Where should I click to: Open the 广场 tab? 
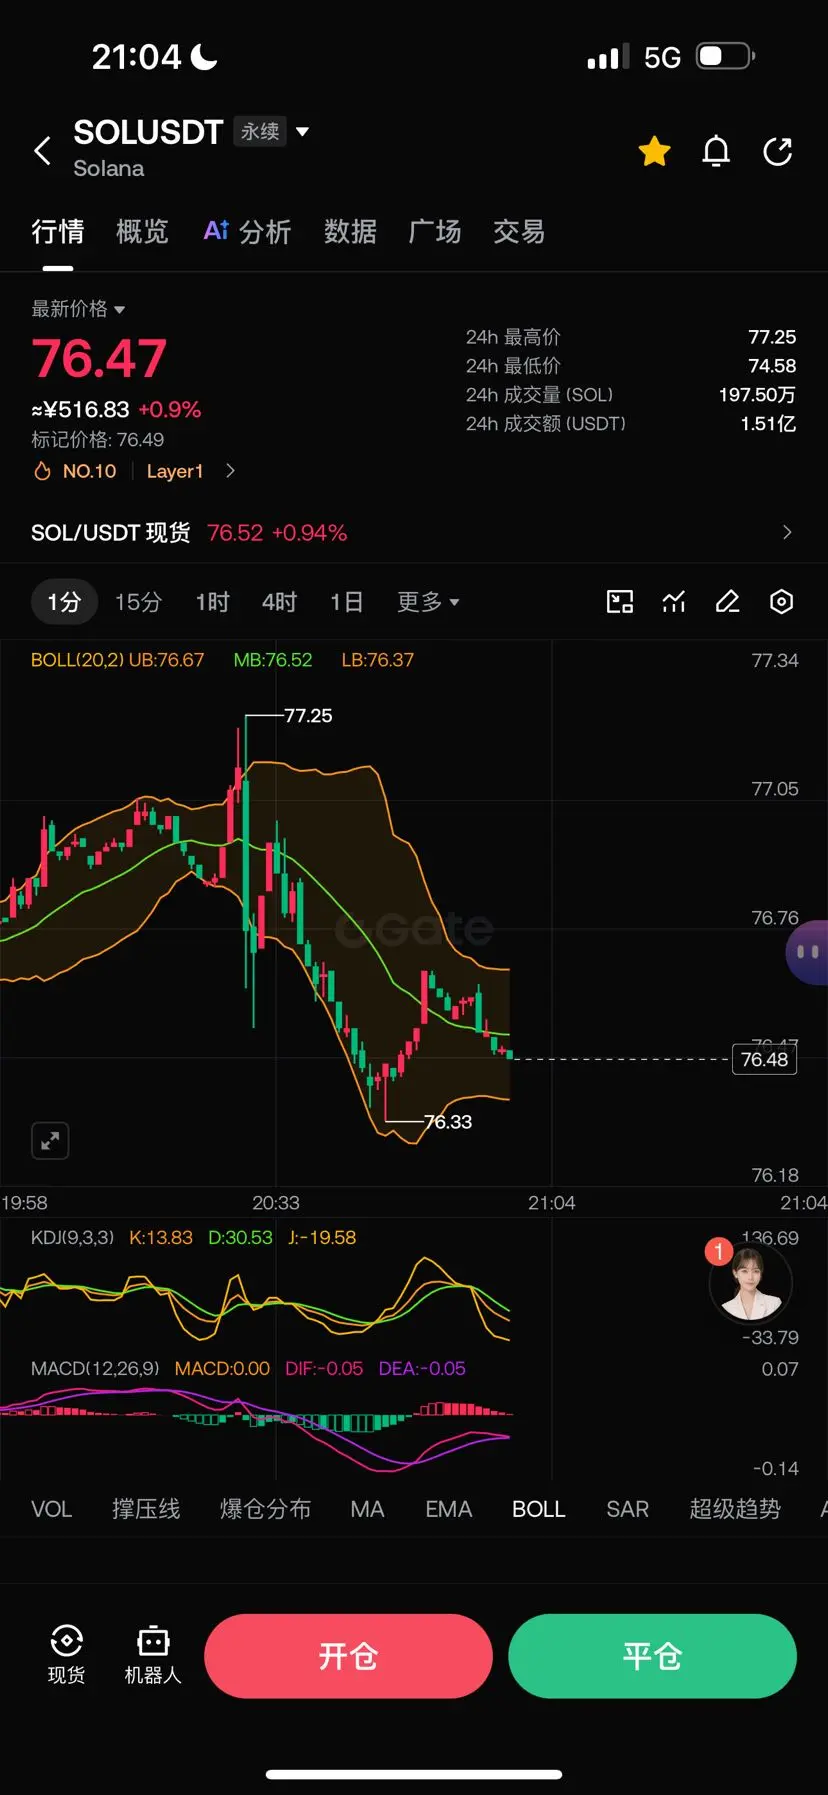[435, 232]
